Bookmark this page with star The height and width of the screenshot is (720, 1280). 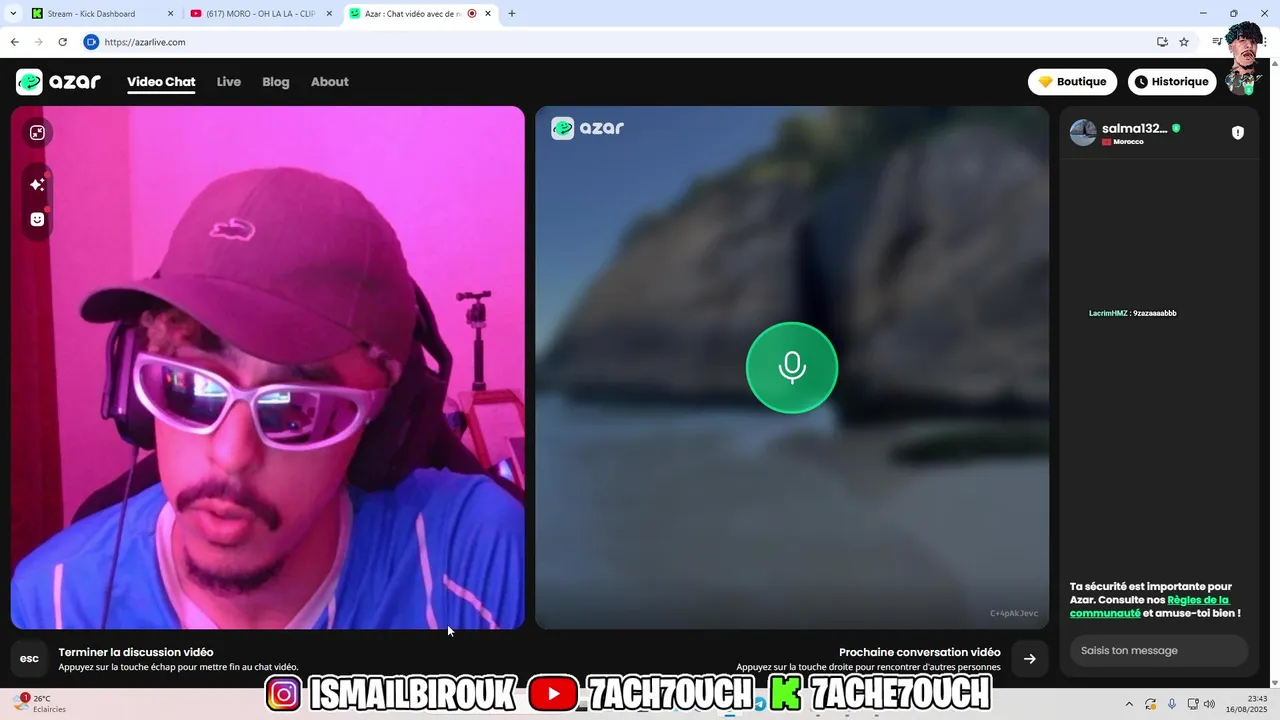point(1184,42)
